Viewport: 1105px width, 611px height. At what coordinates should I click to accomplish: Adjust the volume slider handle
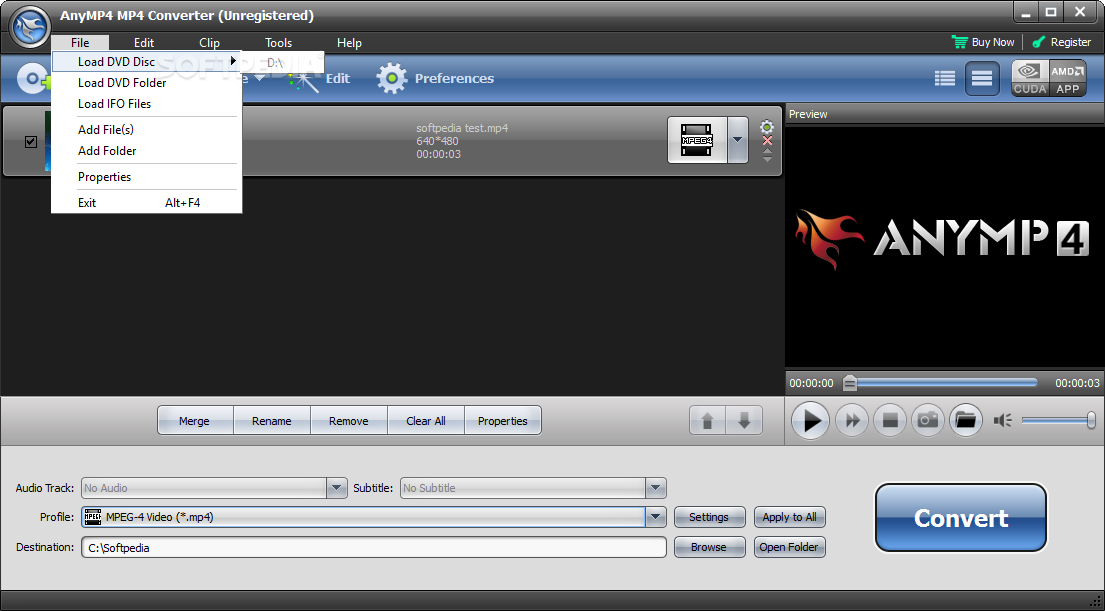tap(1092, 421)
